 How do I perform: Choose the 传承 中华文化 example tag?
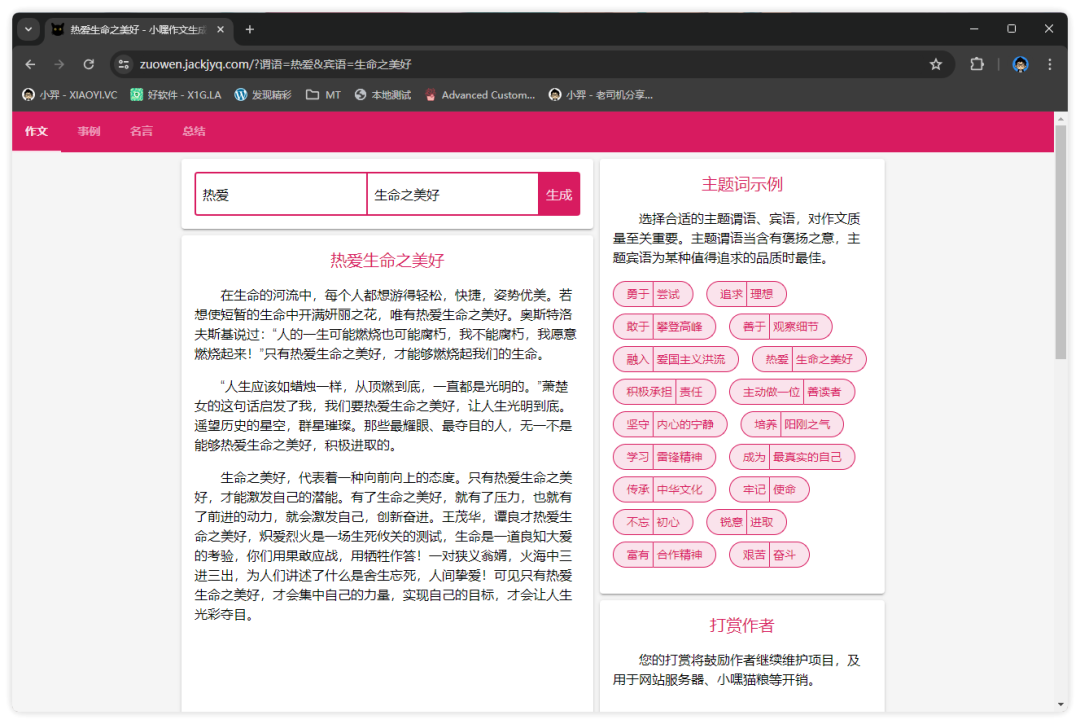664,490
